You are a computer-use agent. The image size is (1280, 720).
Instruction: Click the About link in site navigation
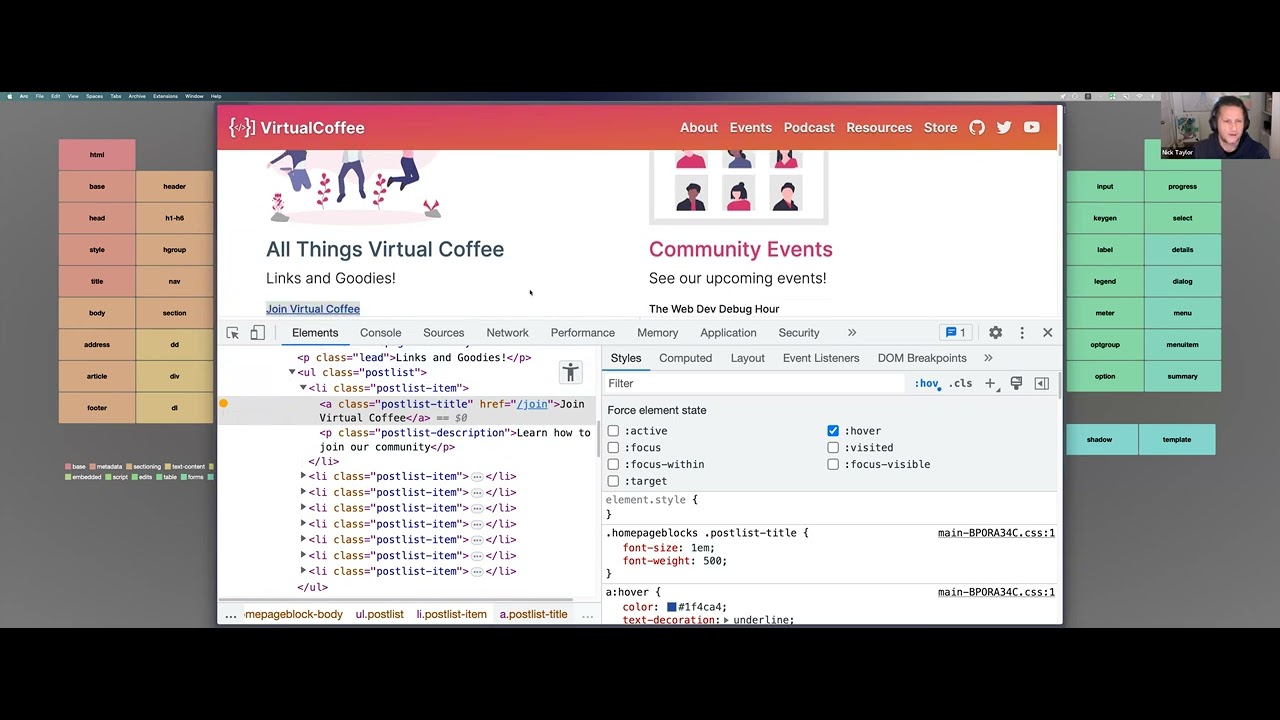699,128
